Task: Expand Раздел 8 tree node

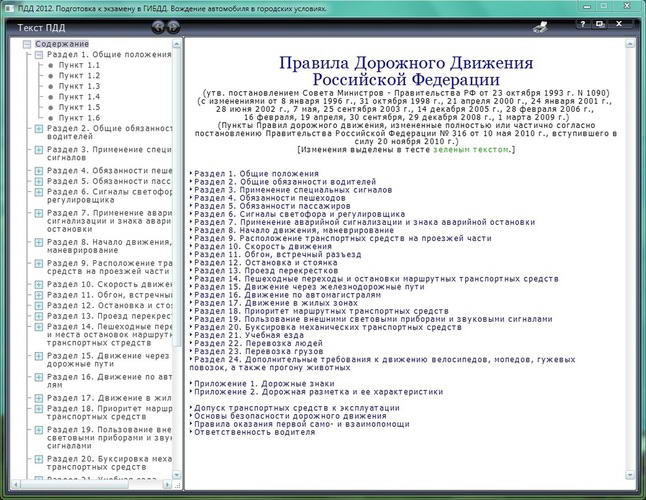Action: [39, 243]
